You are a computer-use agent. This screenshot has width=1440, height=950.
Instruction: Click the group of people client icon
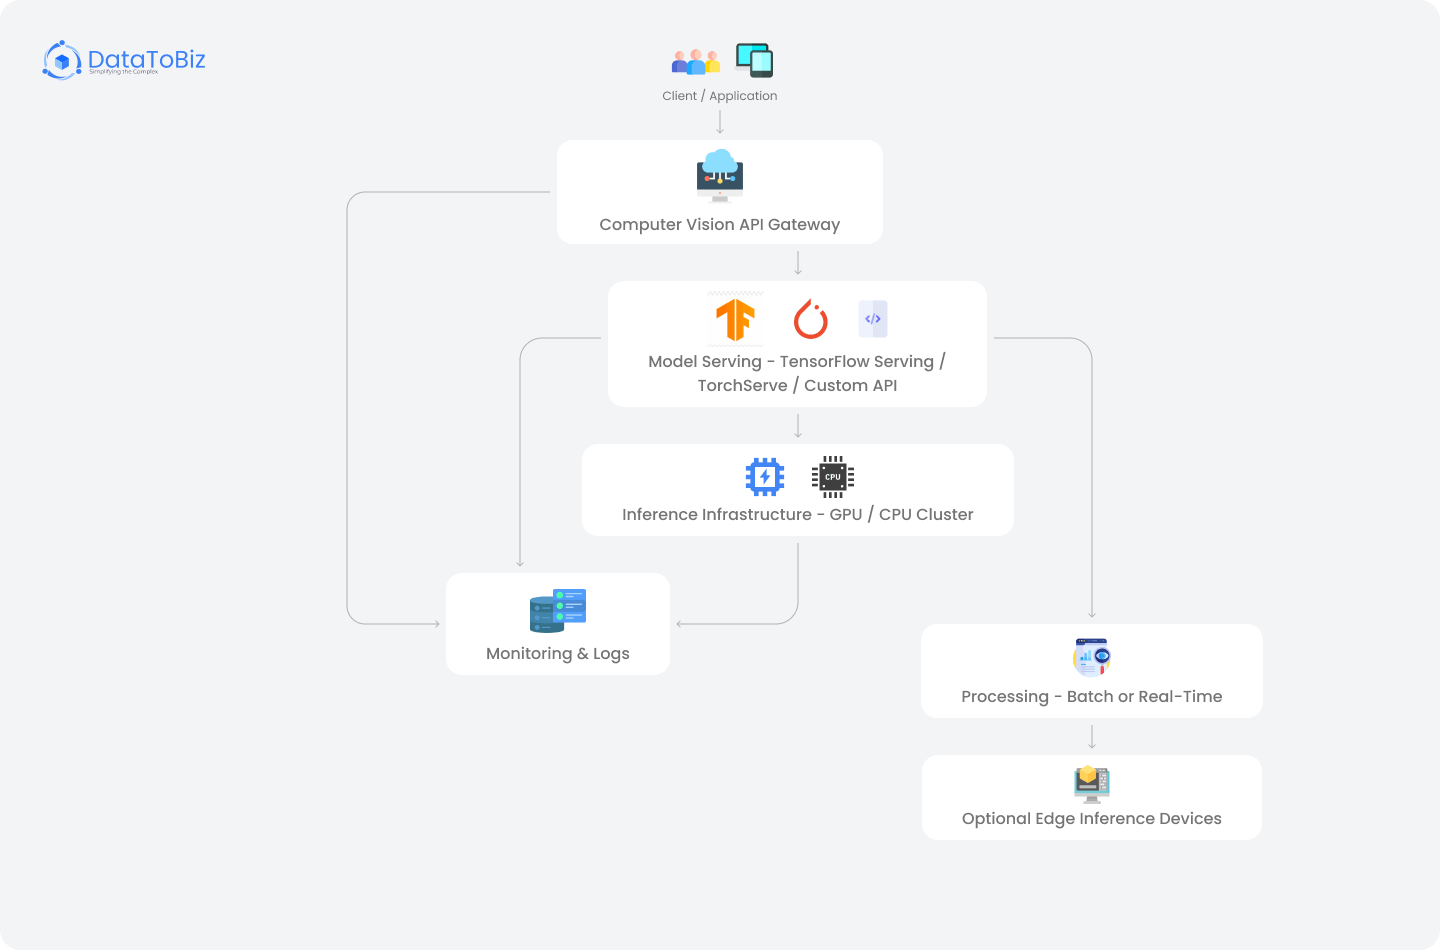click(695, 62)
